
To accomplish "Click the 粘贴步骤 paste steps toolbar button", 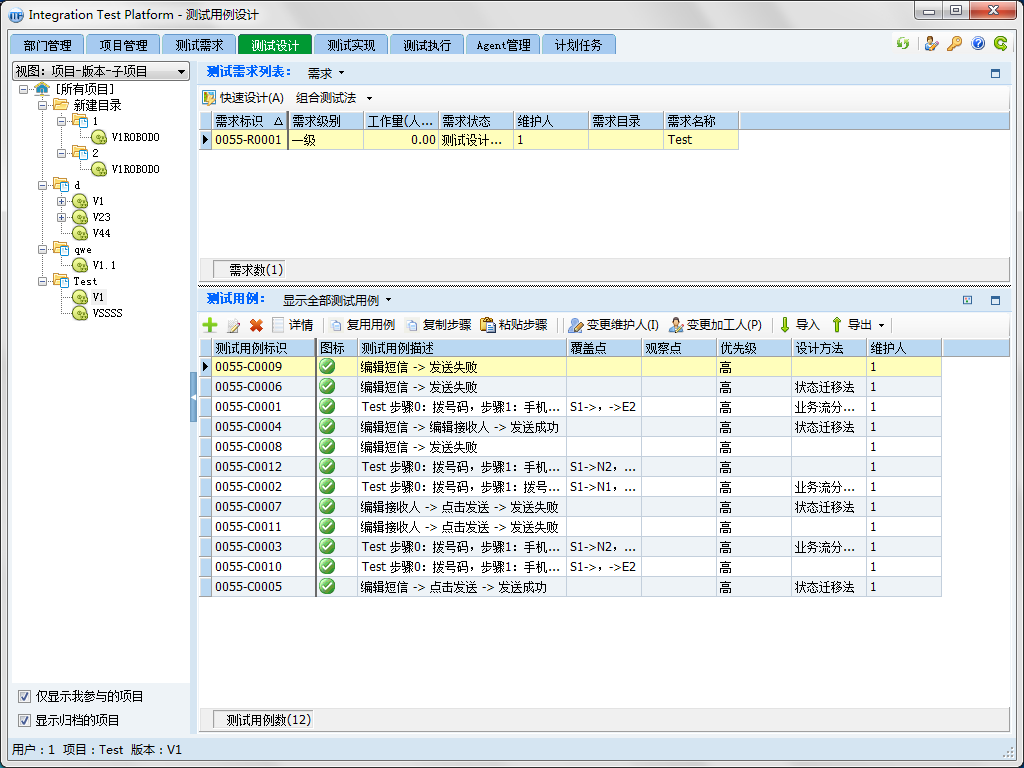I will [x=514, y=325].
